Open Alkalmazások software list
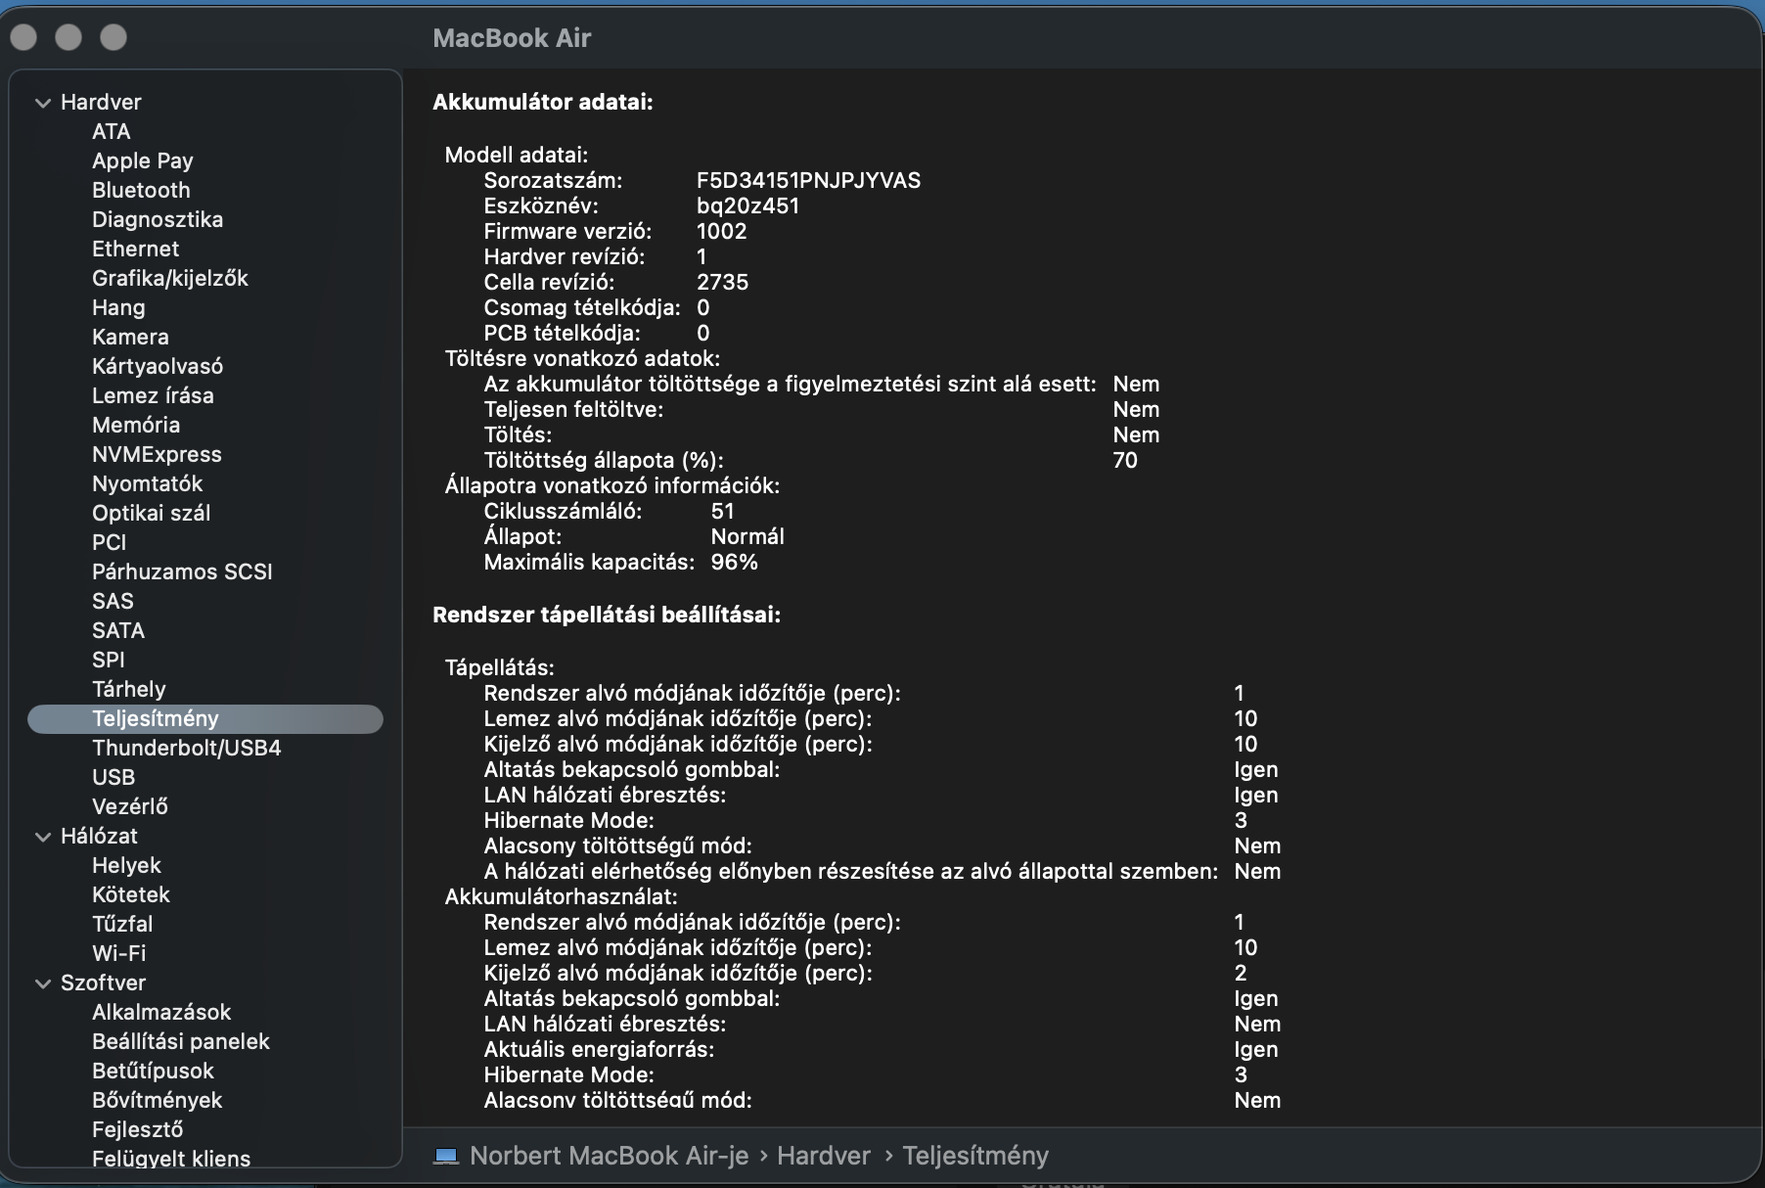The width and height of the screenshot is (1765, 1188). [x=161, y=1012]
